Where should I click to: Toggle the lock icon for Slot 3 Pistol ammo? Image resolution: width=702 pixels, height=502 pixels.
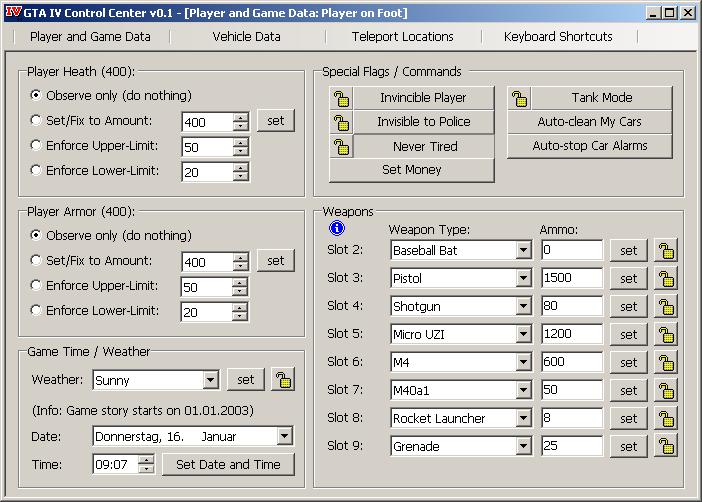[x=665, y=278]
